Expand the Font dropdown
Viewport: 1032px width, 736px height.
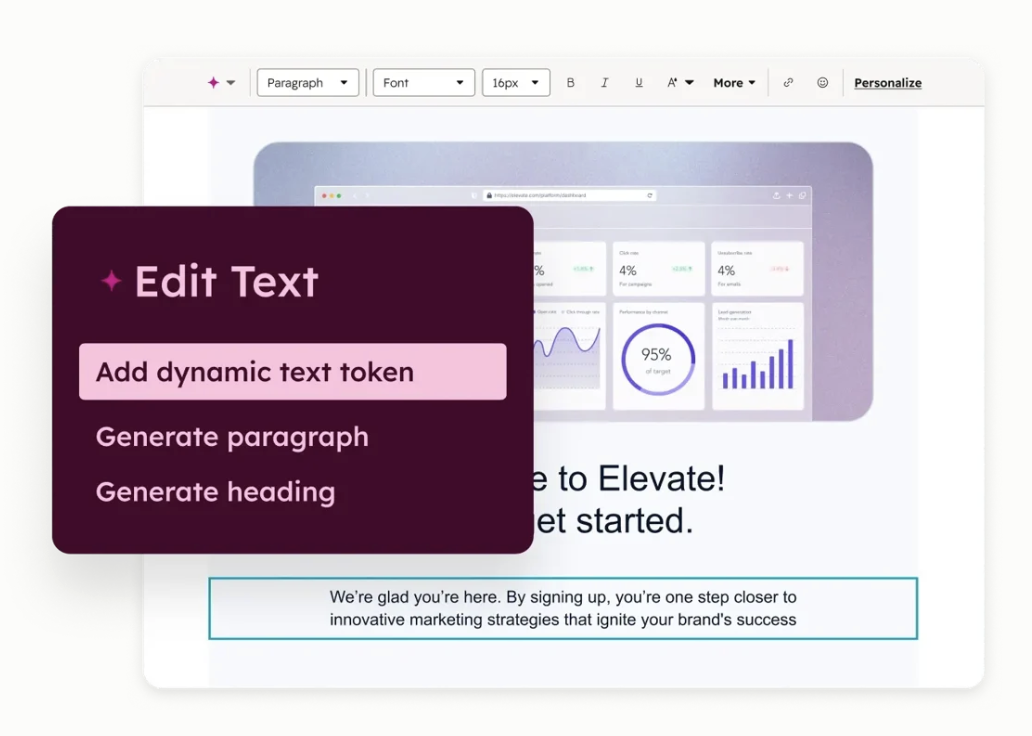423,83
